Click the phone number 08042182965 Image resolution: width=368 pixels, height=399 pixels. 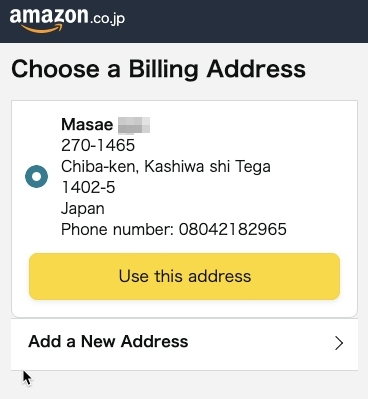click(233, 229)
